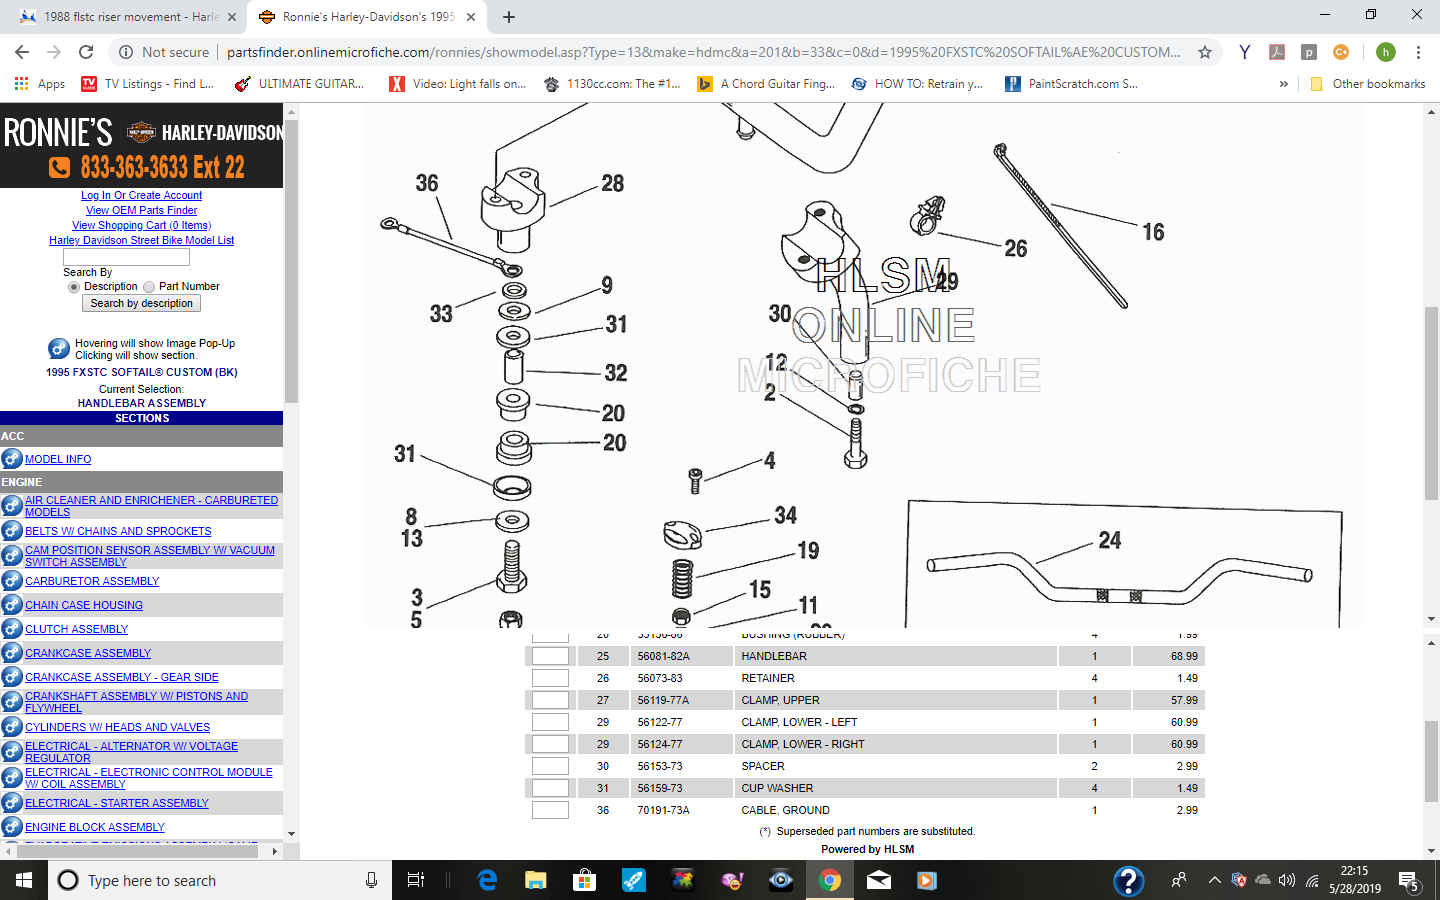Select Ronnie's Harley-Davidson browser tab

(365, 17)
